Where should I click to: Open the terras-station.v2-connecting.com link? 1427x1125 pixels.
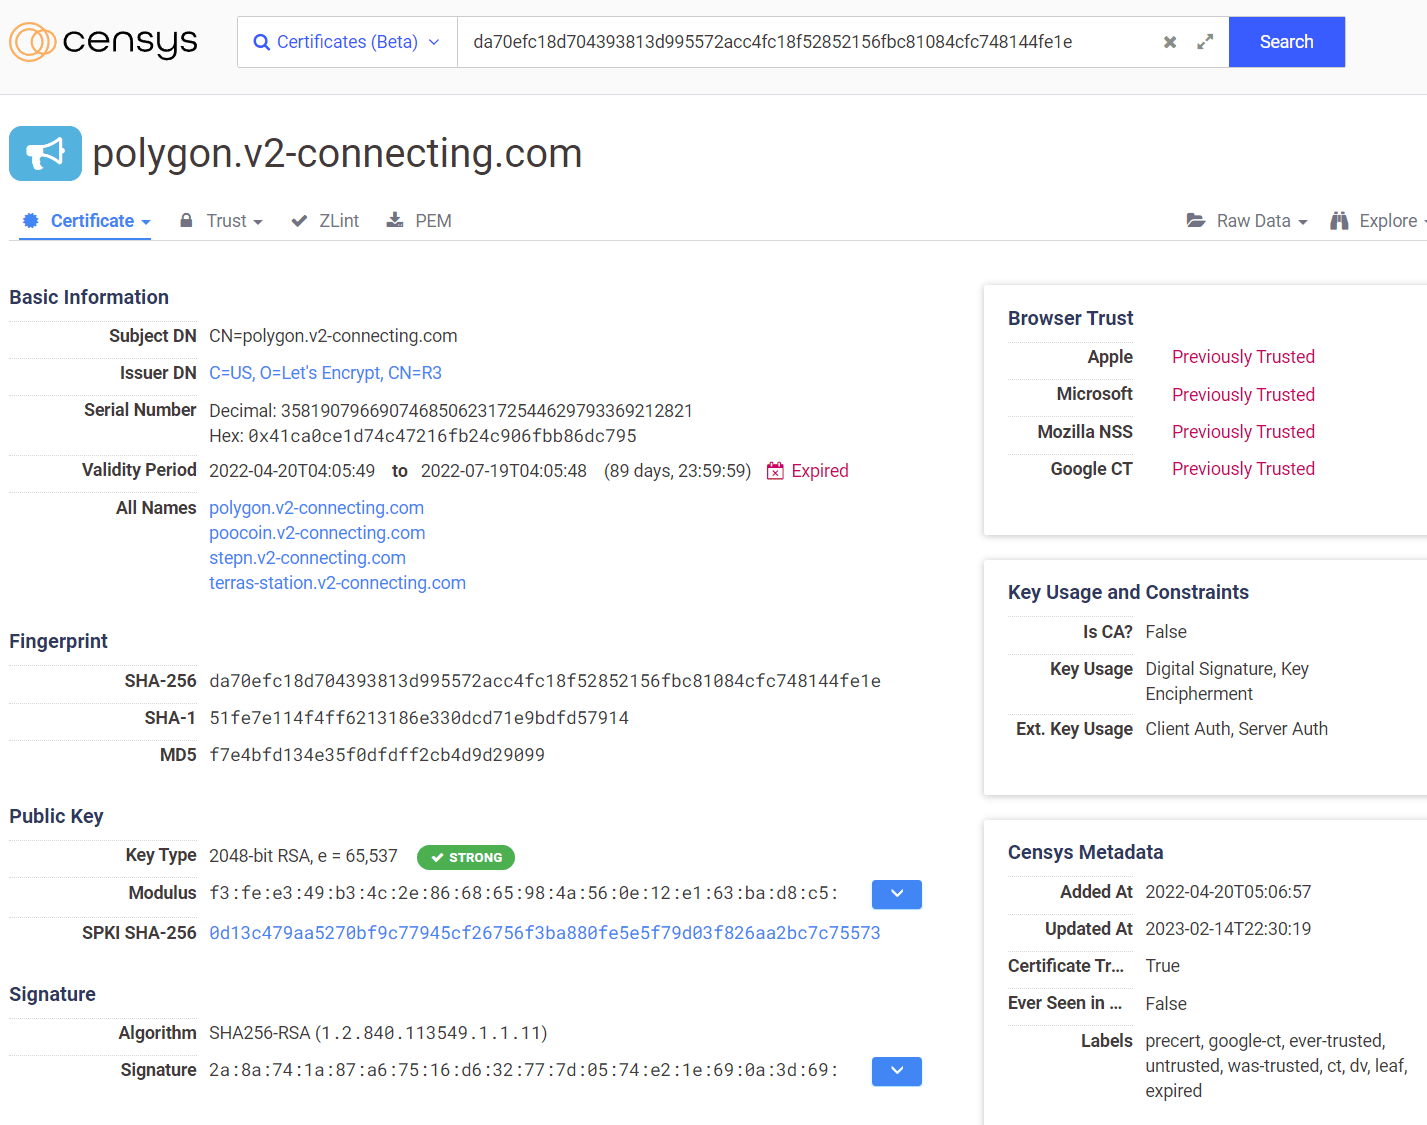coord(337,583)
